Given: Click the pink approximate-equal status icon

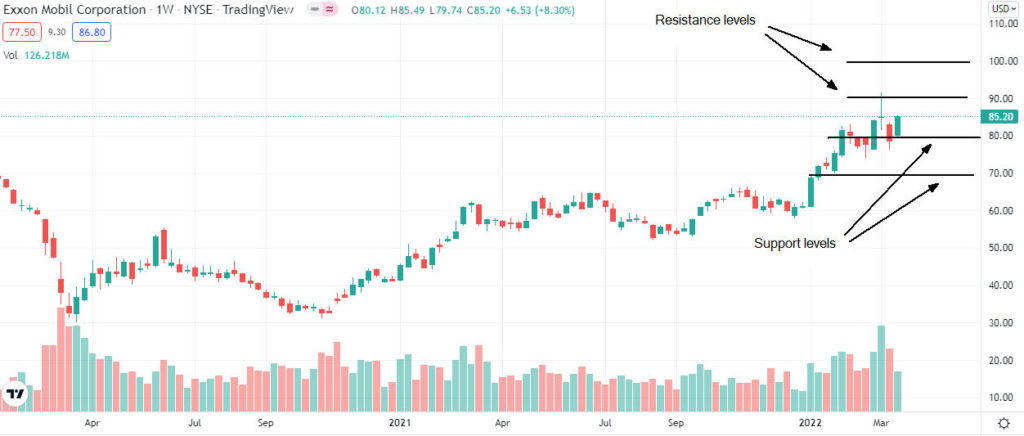Looking at the screenshot, I should tap(331, 10).
